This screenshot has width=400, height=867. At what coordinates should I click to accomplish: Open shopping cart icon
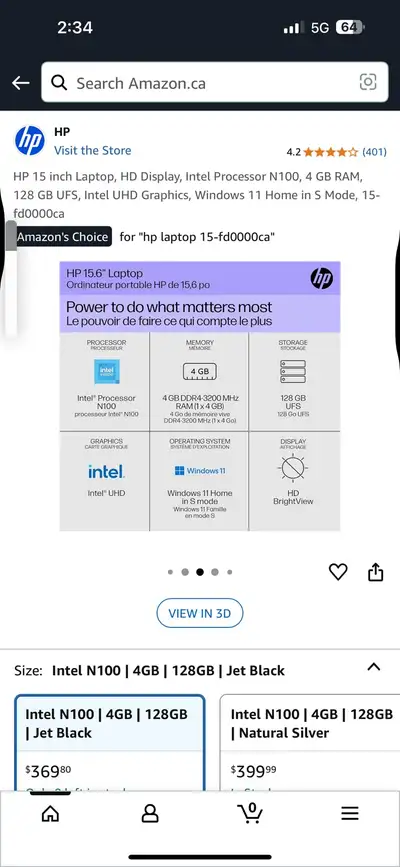[250, 812]
